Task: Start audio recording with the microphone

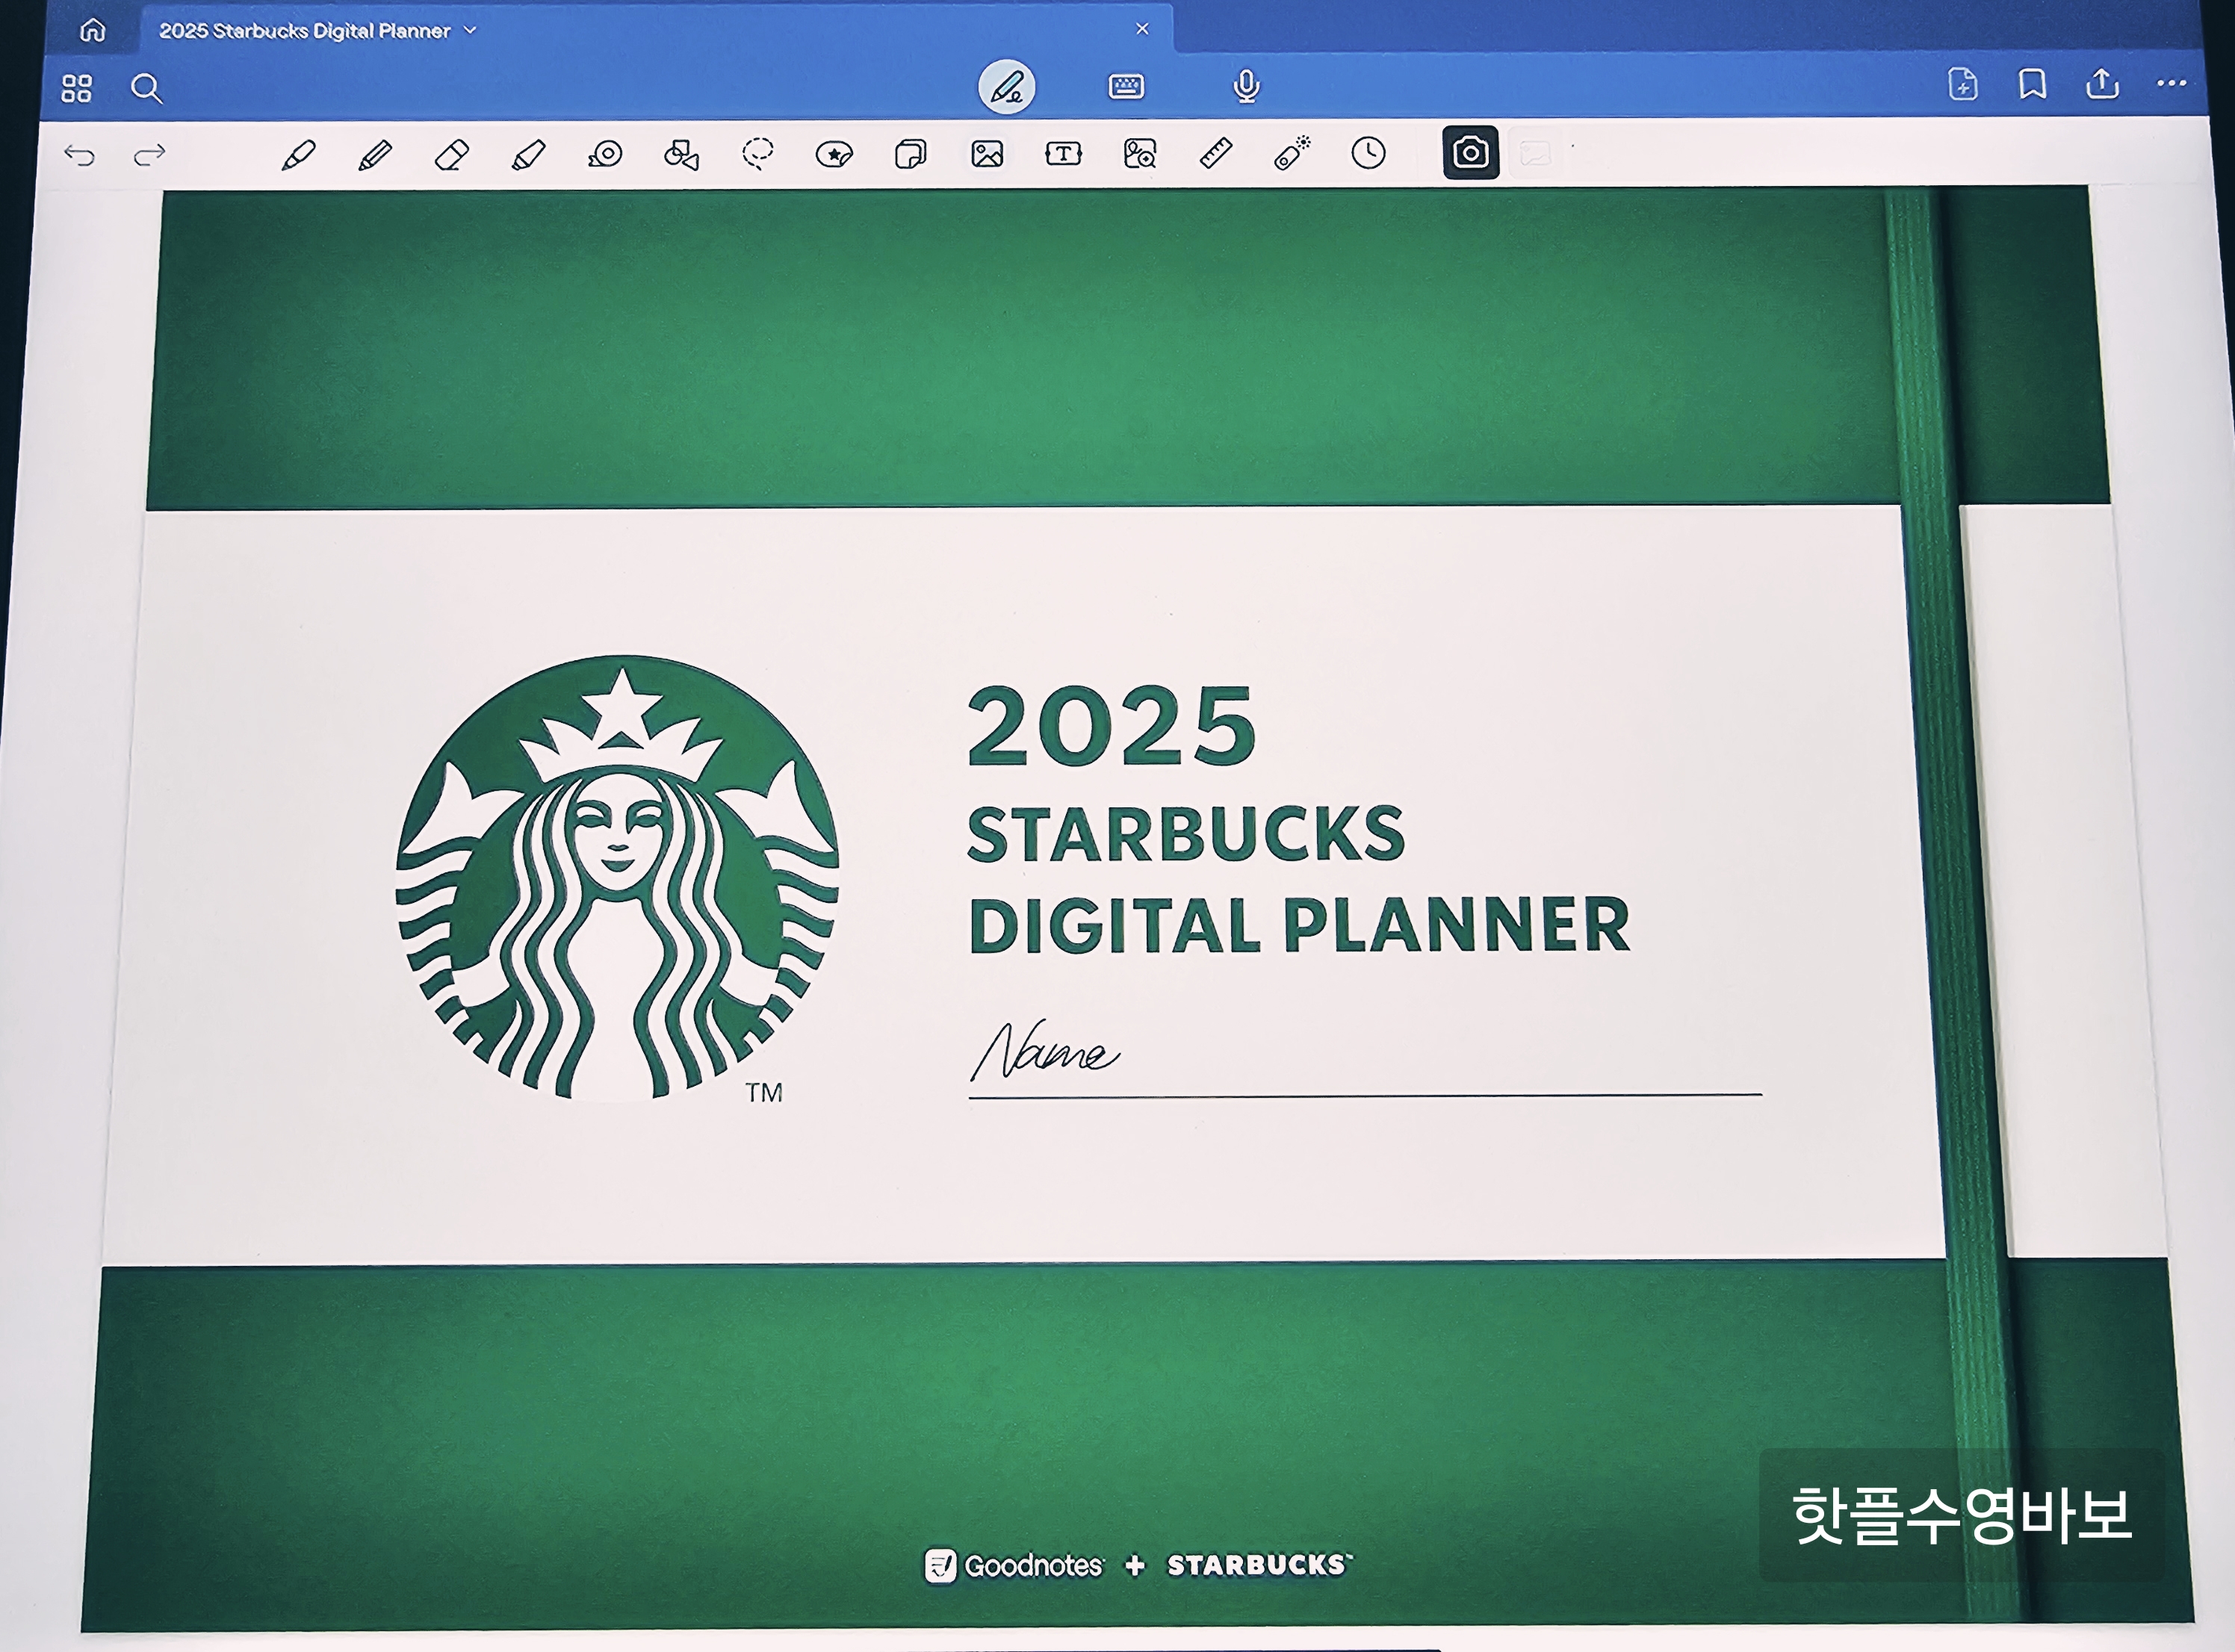Action: coord(1246,86)
